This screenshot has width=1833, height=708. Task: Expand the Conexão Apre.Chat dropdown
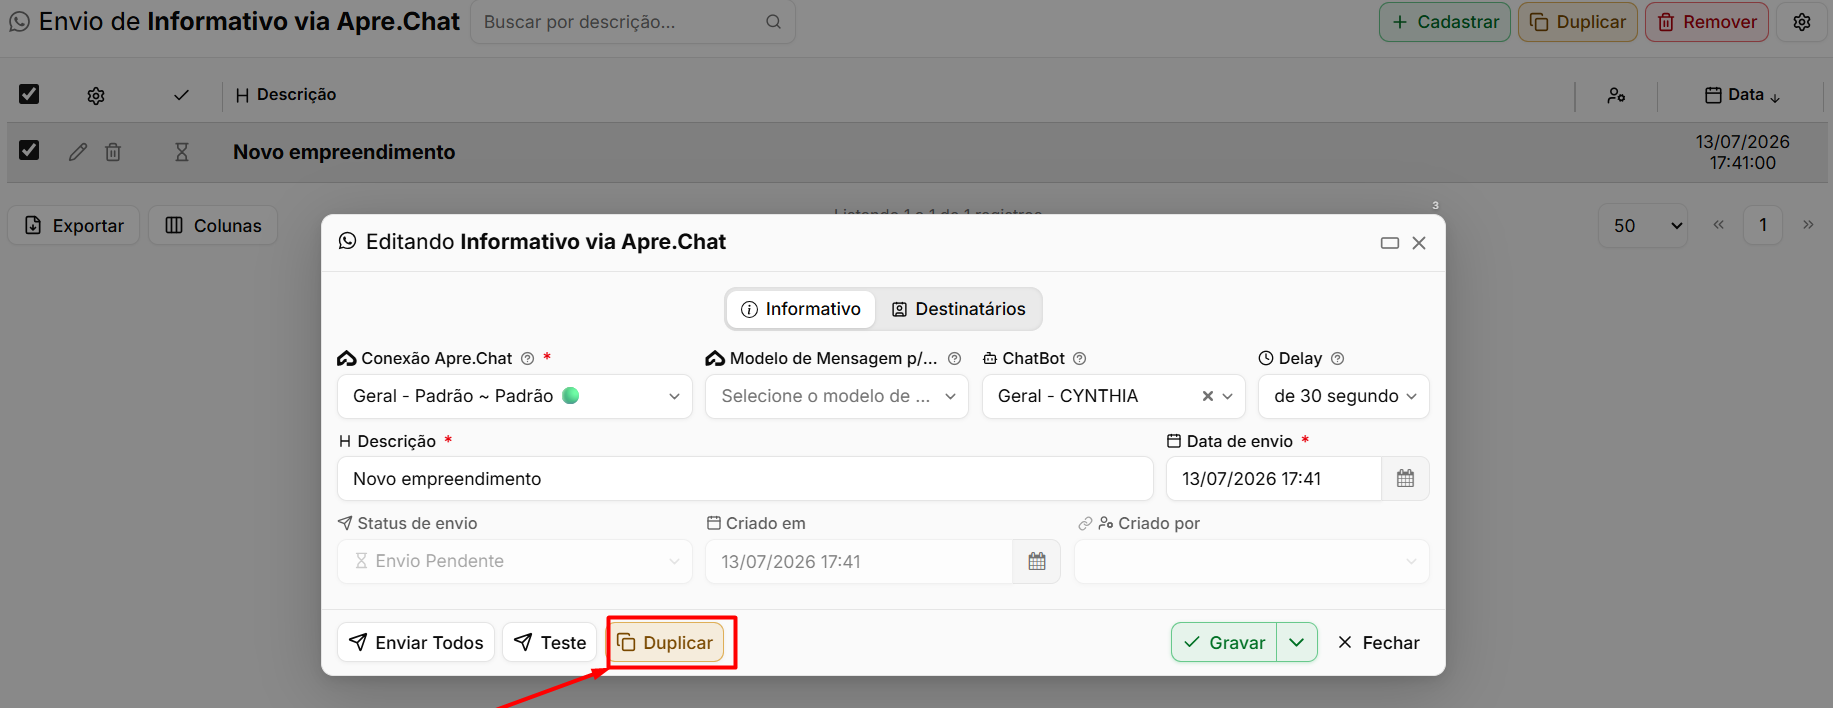point(515,396)
